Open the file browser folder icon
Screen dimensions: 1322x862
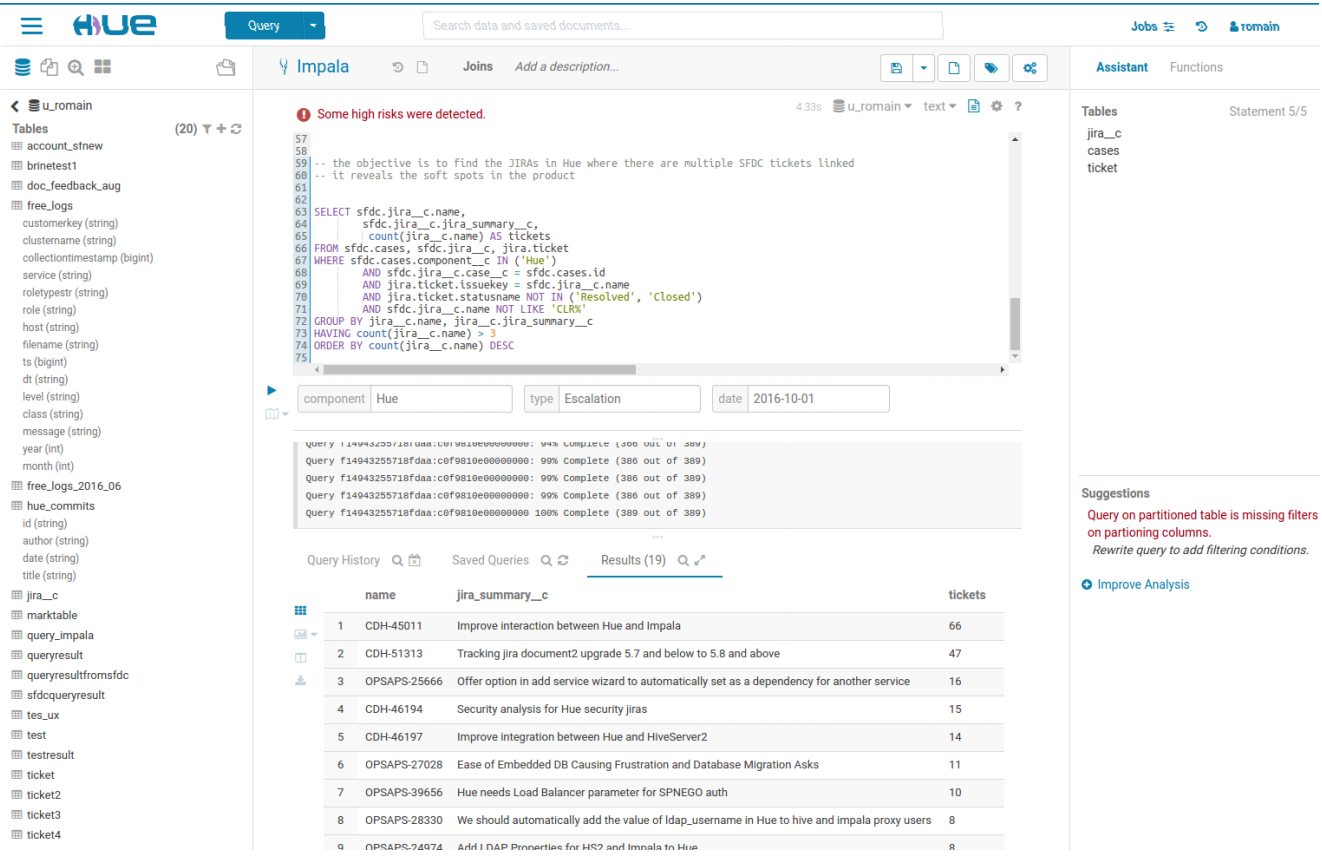click(226, 68)
